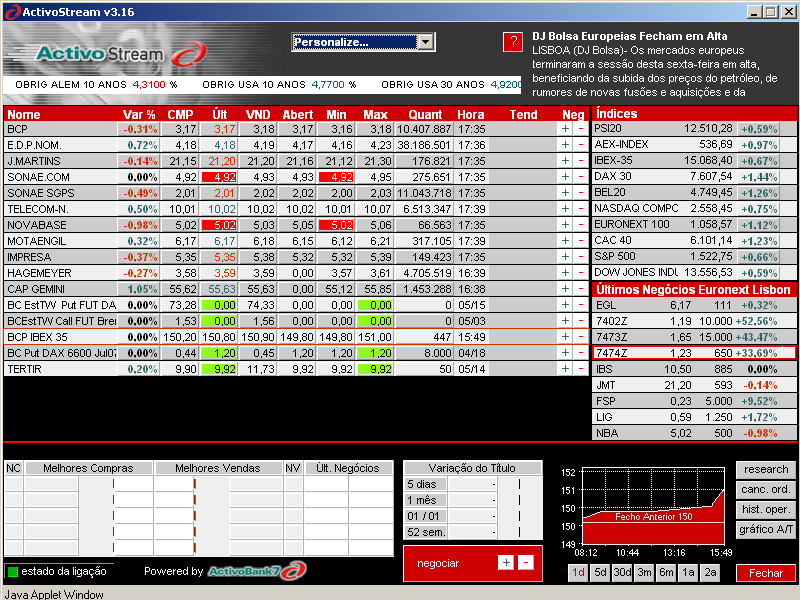Click the S&P 500 index row
This screenshot has height=600, width=800.
click(x=694, y=257)
